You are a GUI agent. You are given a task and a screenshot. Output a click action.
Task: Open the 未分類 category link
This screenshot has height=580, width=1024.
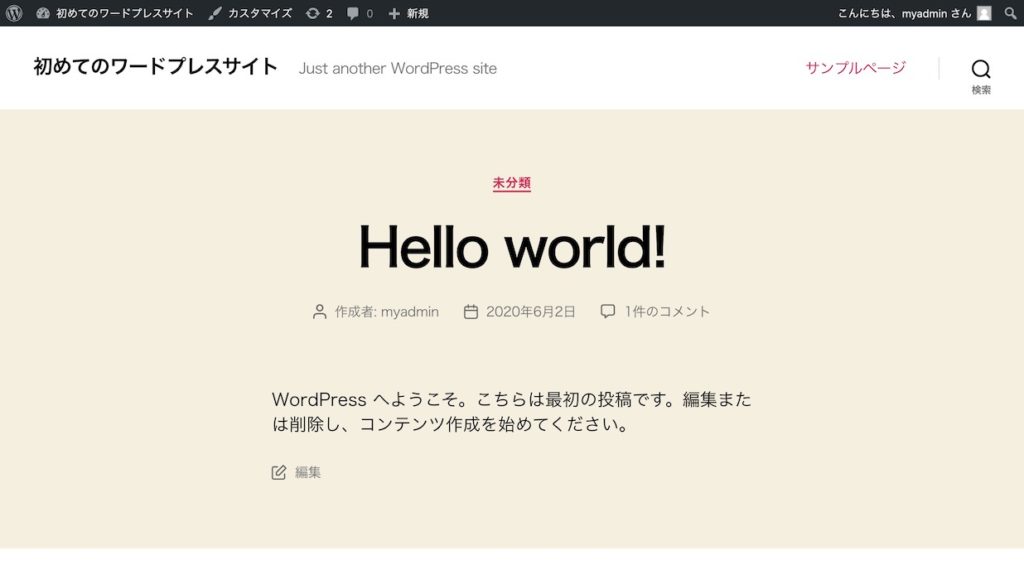click(511, 184)
